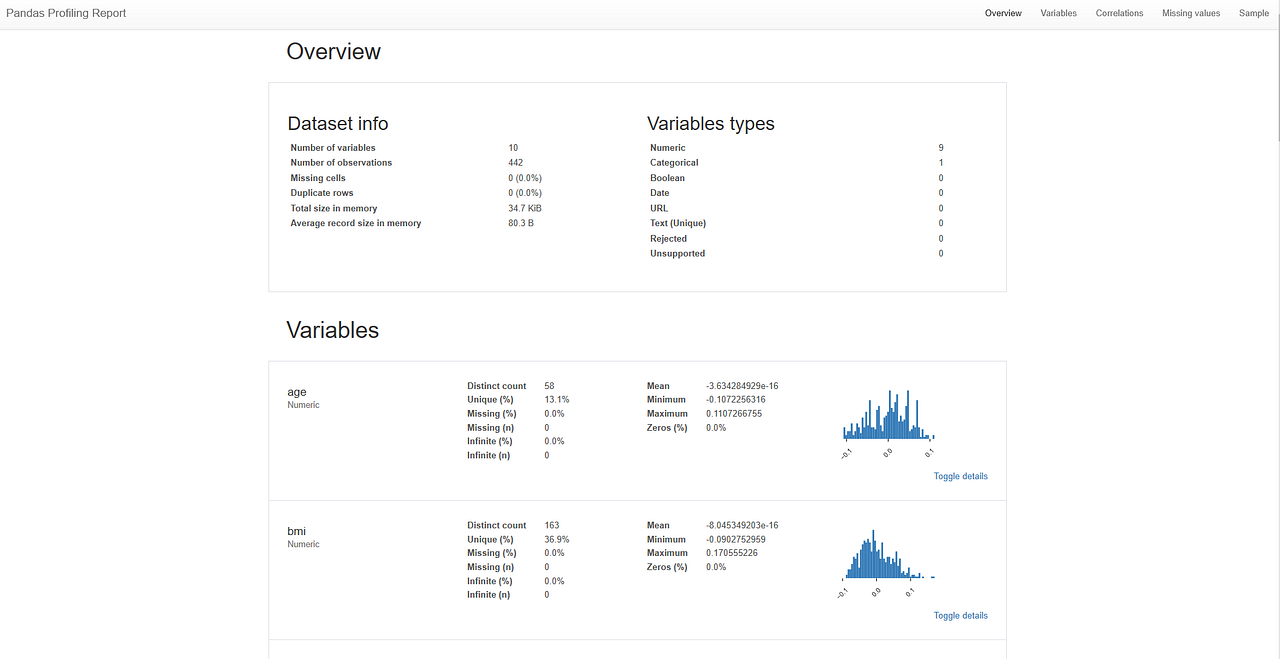Click the Unsupported type label
The image size is (1280, 659).
click(677, 253)
